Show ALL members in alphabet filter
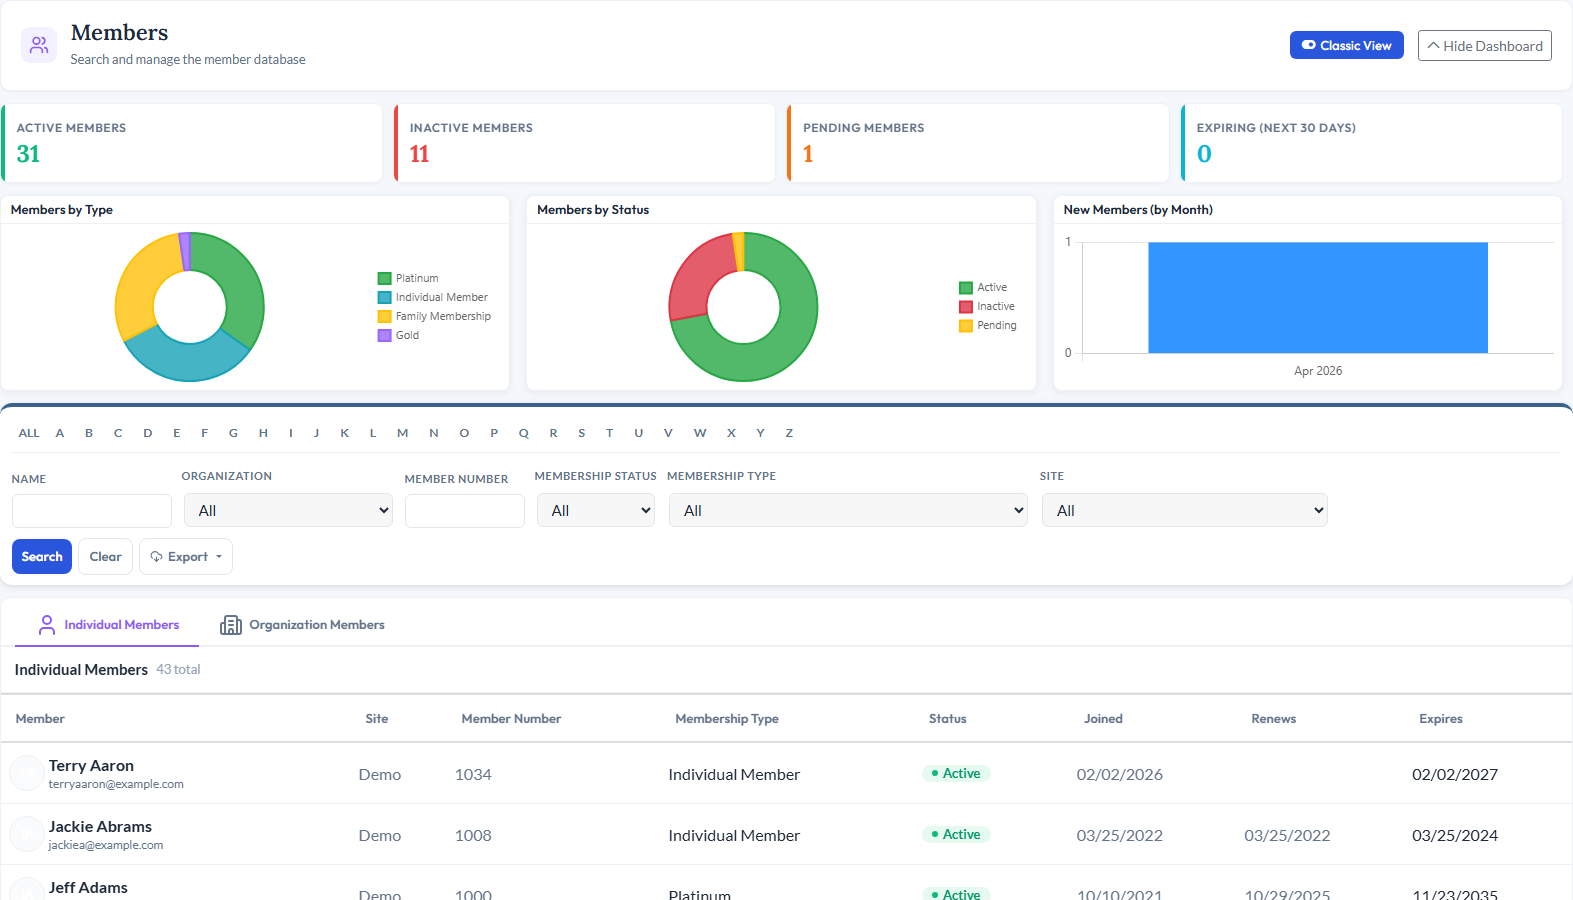 tap(29, 433)
